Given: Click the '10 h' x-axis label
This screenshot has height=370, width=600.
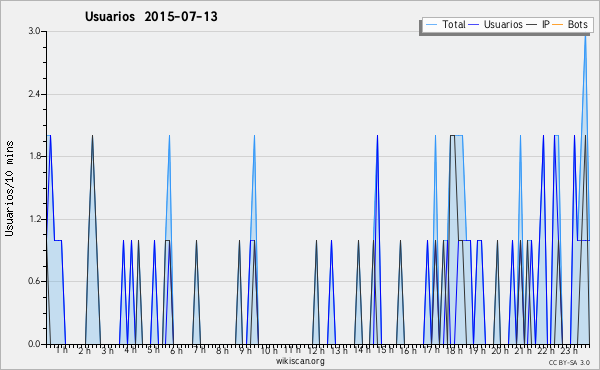Looking at the screenshot, I should tap(269, 350).
